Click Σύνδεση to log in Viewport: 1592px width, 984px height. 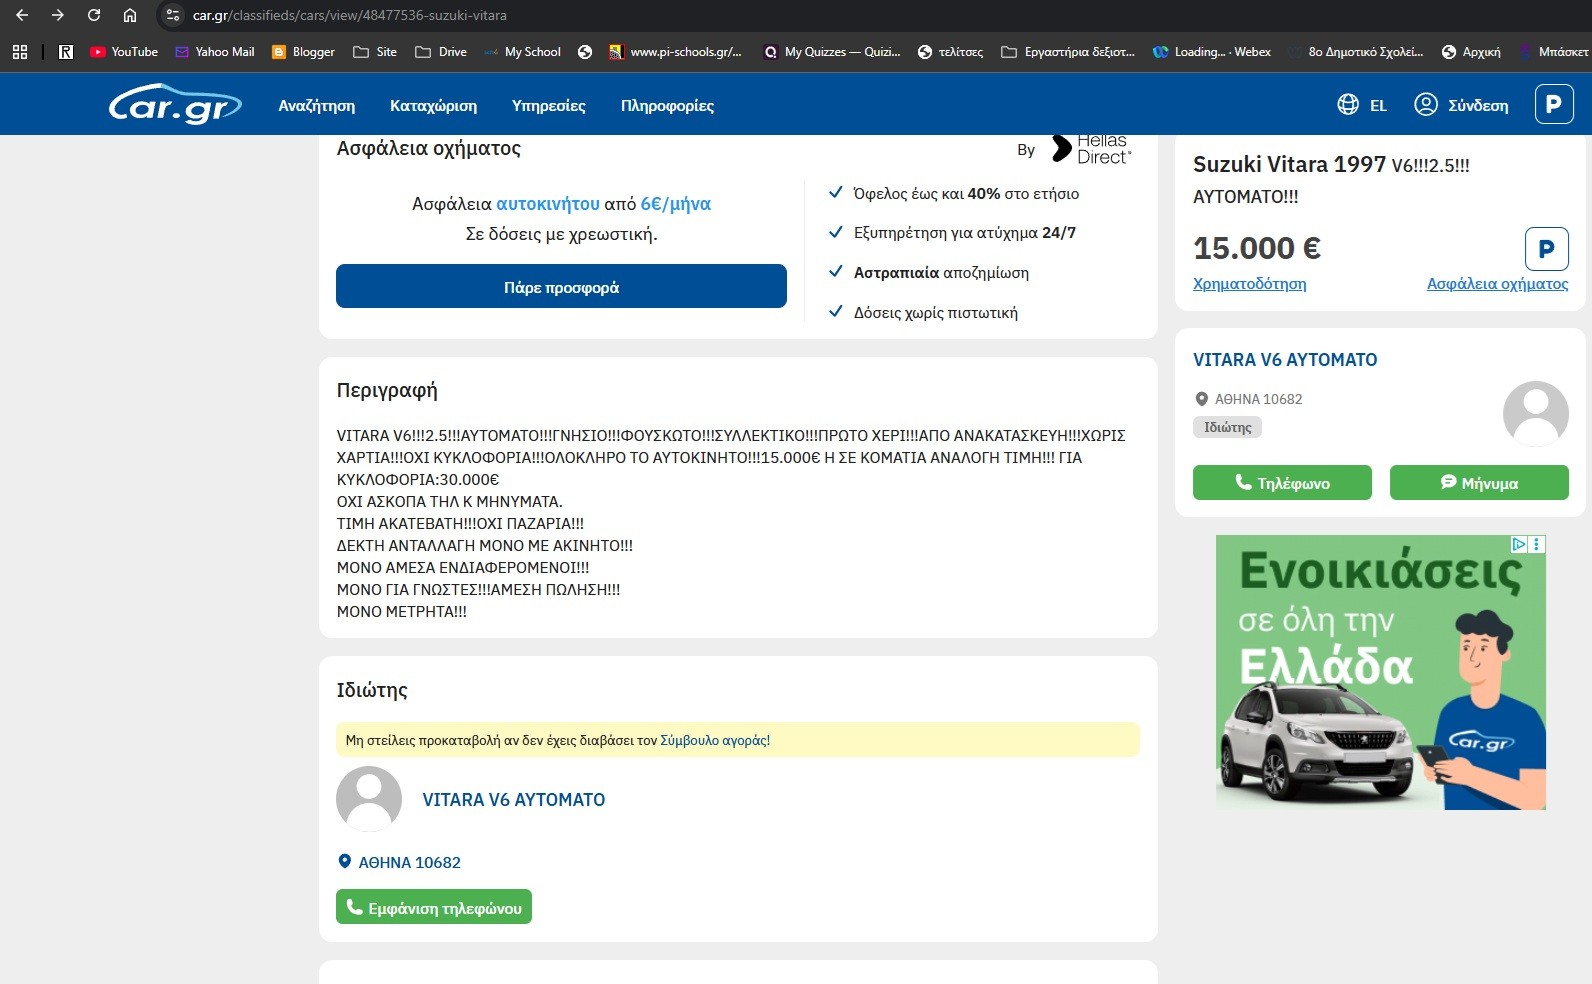click(1461, 105)
